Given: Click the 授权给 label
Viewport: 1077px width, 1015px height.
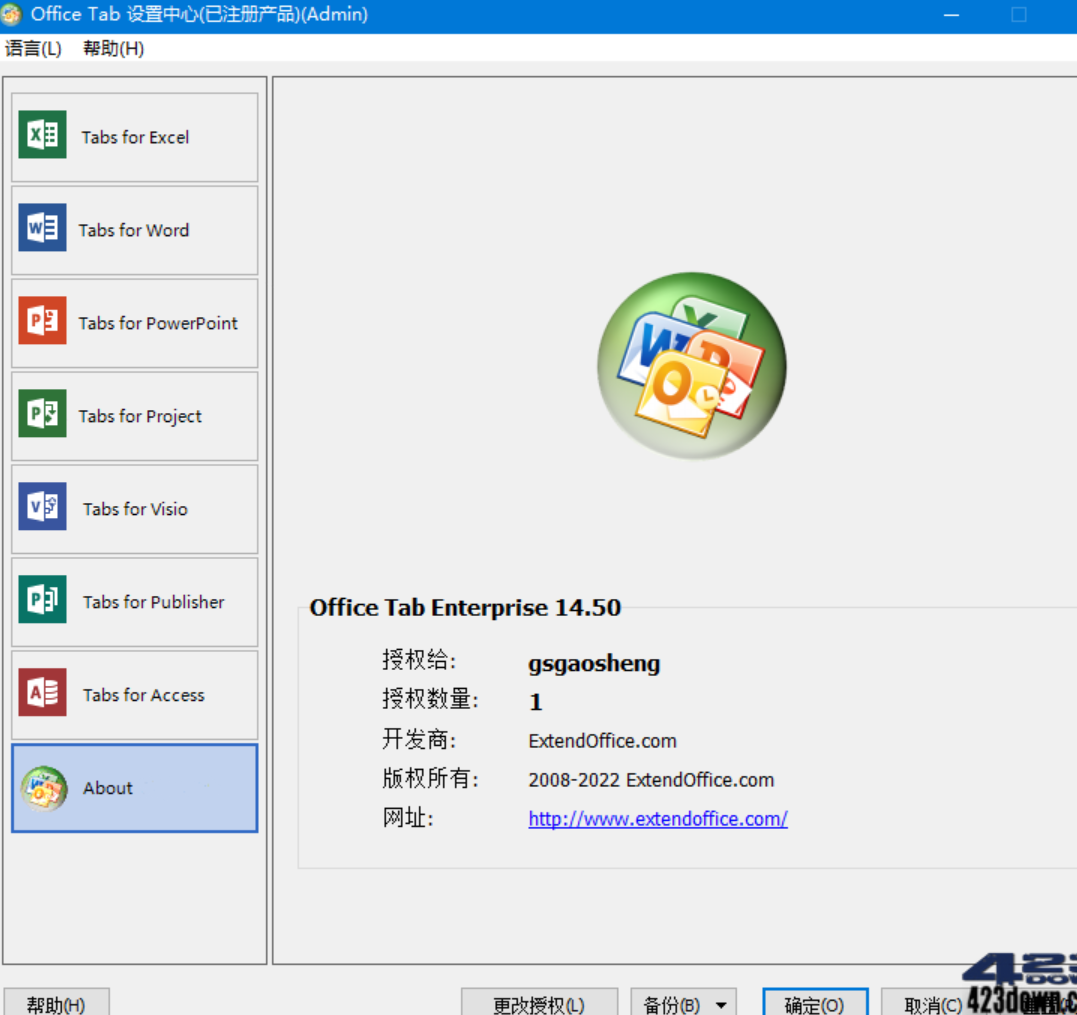Looking at the screenshot, I should point(419,660).
